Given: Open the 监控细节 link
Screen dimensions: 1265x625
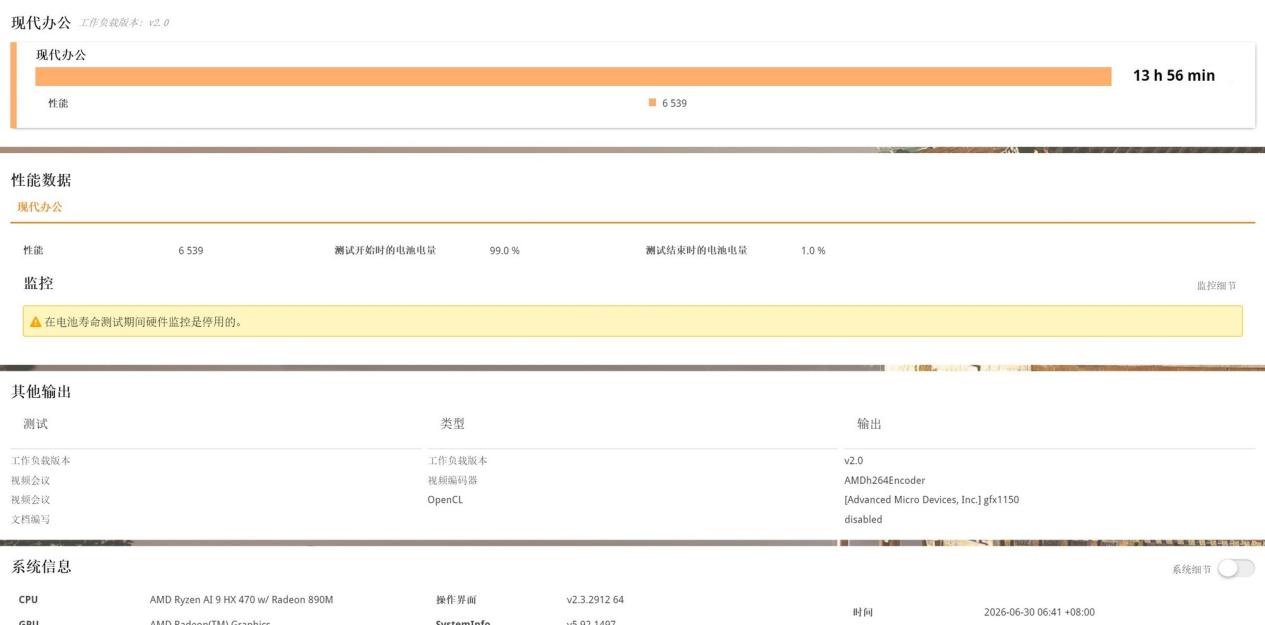Looking at the screenshot, I should click(x=1216, y=286).
